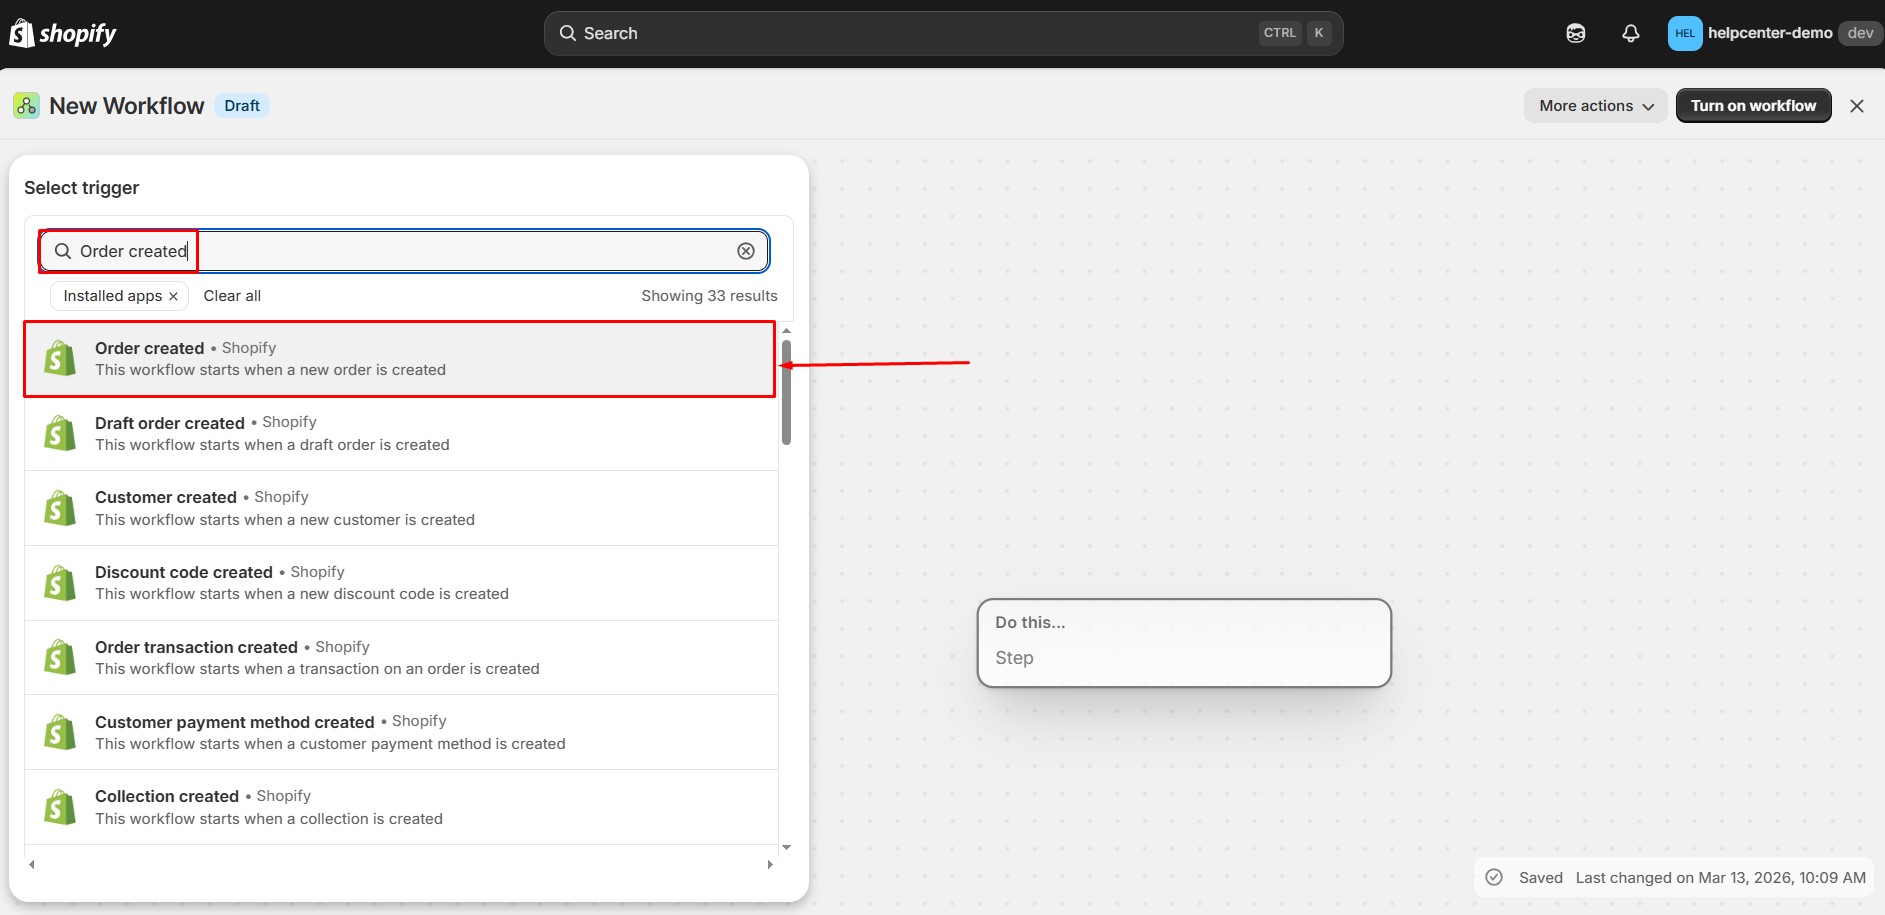The height and width of the screenshot is (915, 1885).
Task: Click the Last changed timestamp text
Action: pyautogui.click(x=1721, y=878)
